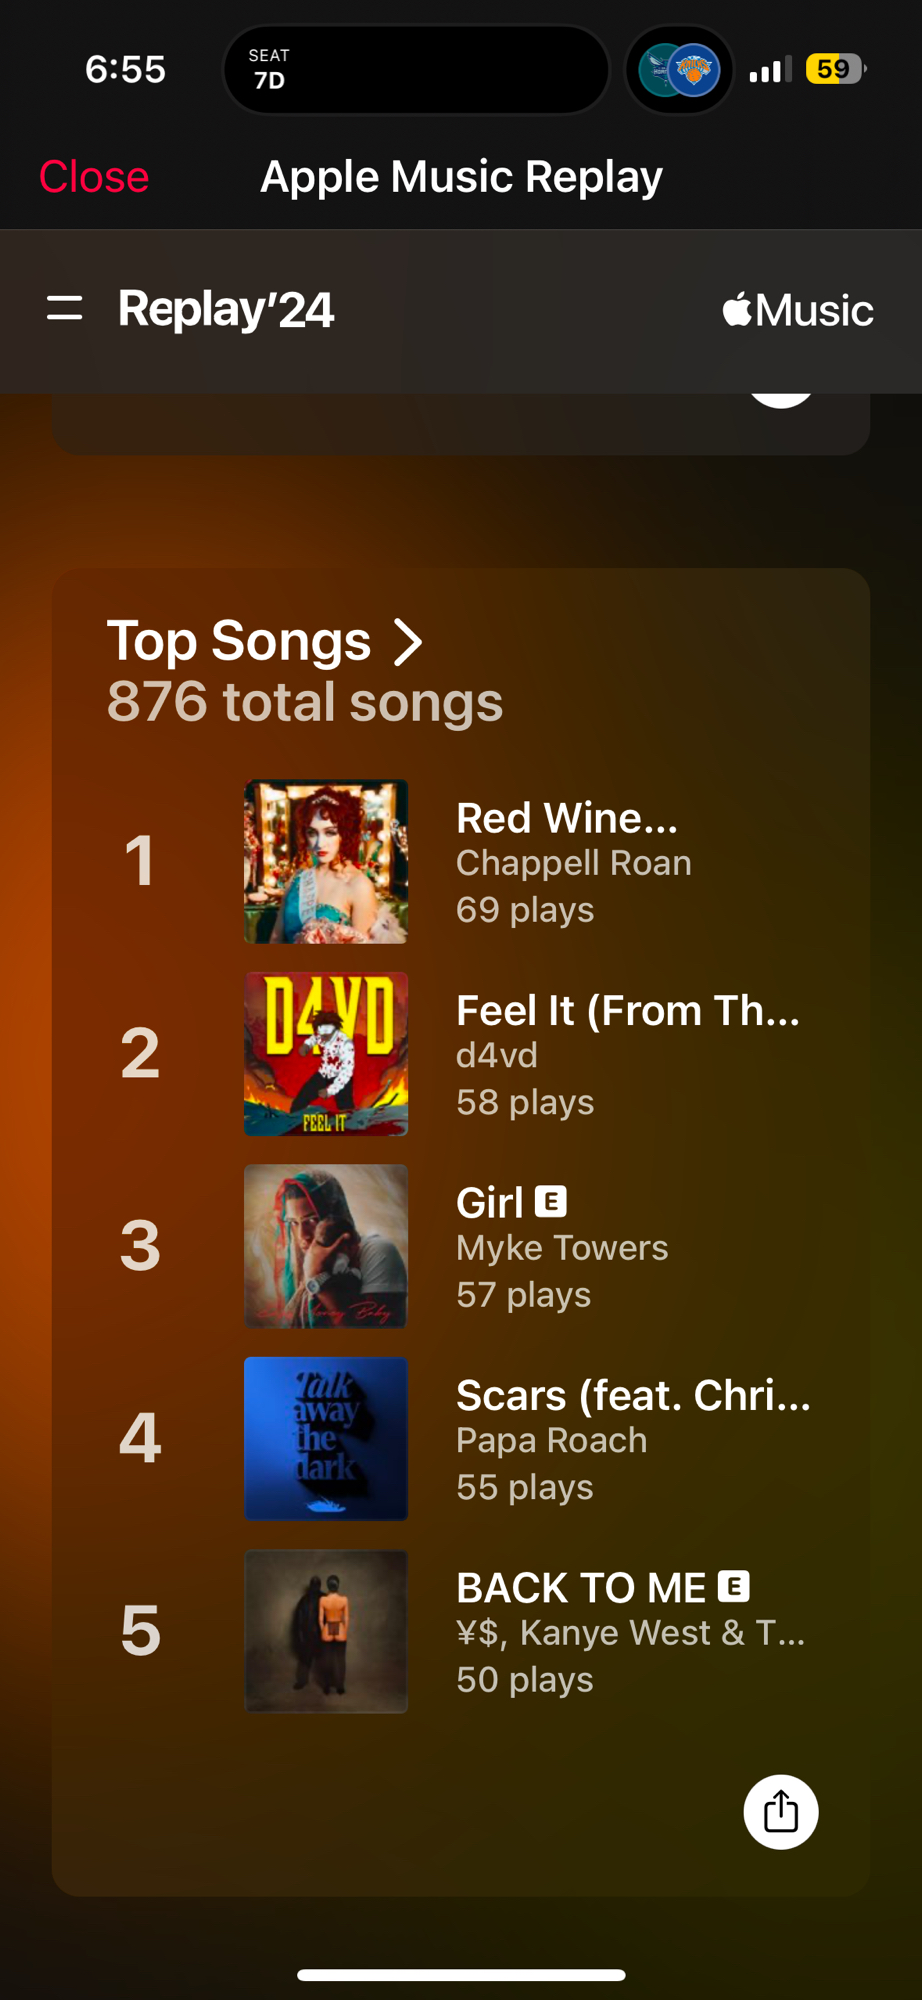Tap the Apple Music logo
Viewport: 922px width, 2000px height.
click(x=797, y=310)
